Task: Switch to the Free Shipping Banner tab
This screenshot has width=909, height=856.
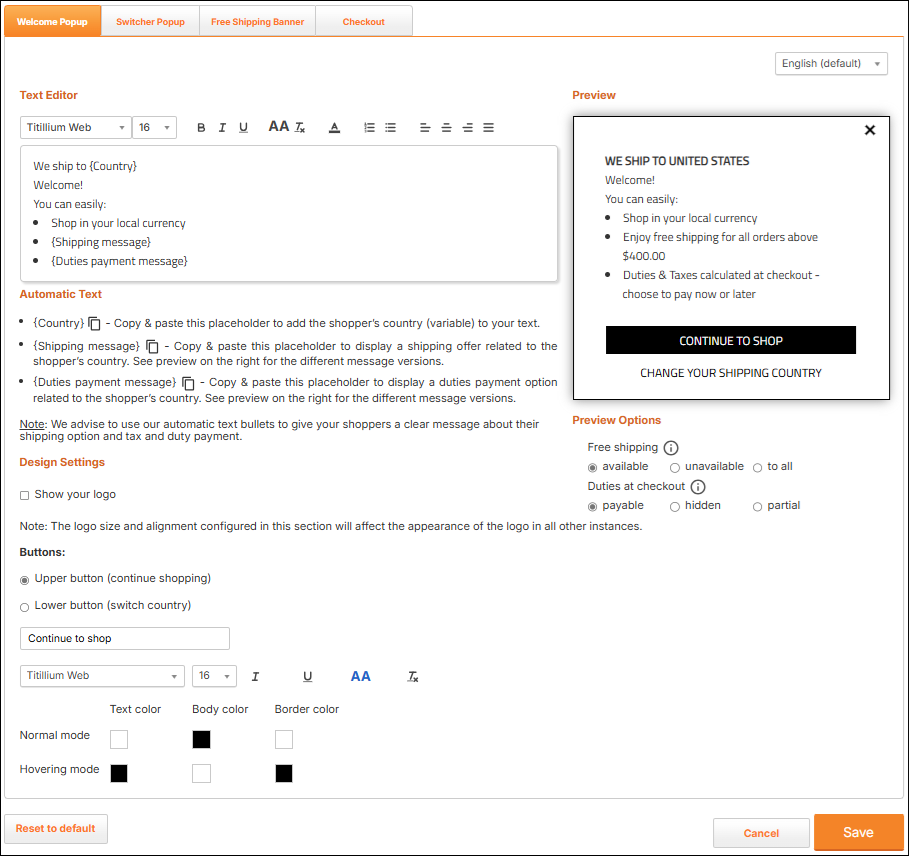Action: [x=257, y=22]
